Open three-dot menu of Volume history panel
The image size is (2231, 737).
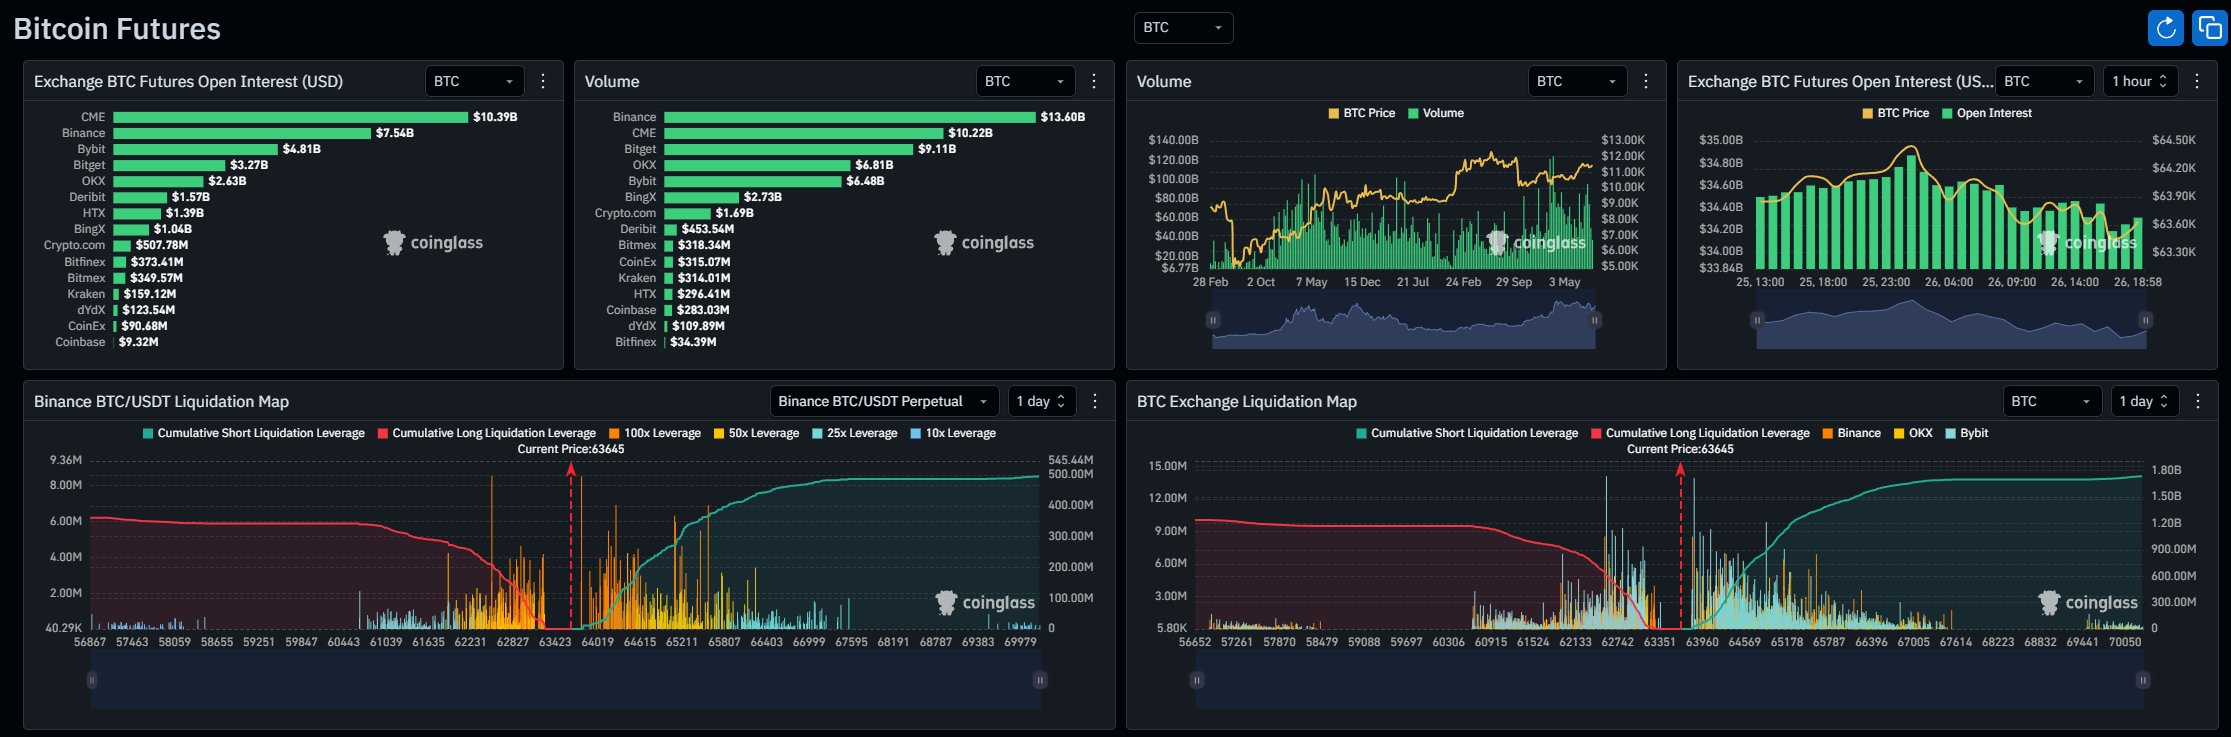pos(1646,81)
